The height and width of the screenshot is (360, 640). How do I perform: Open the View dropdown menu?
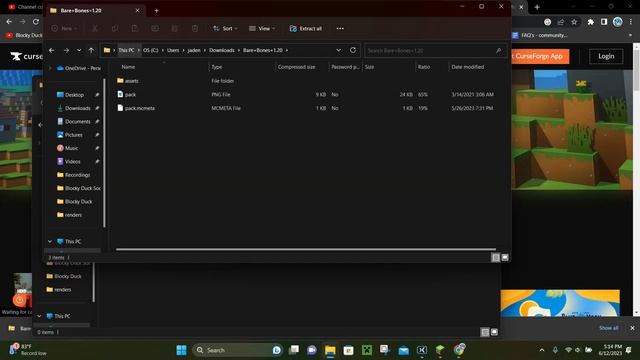262,28
